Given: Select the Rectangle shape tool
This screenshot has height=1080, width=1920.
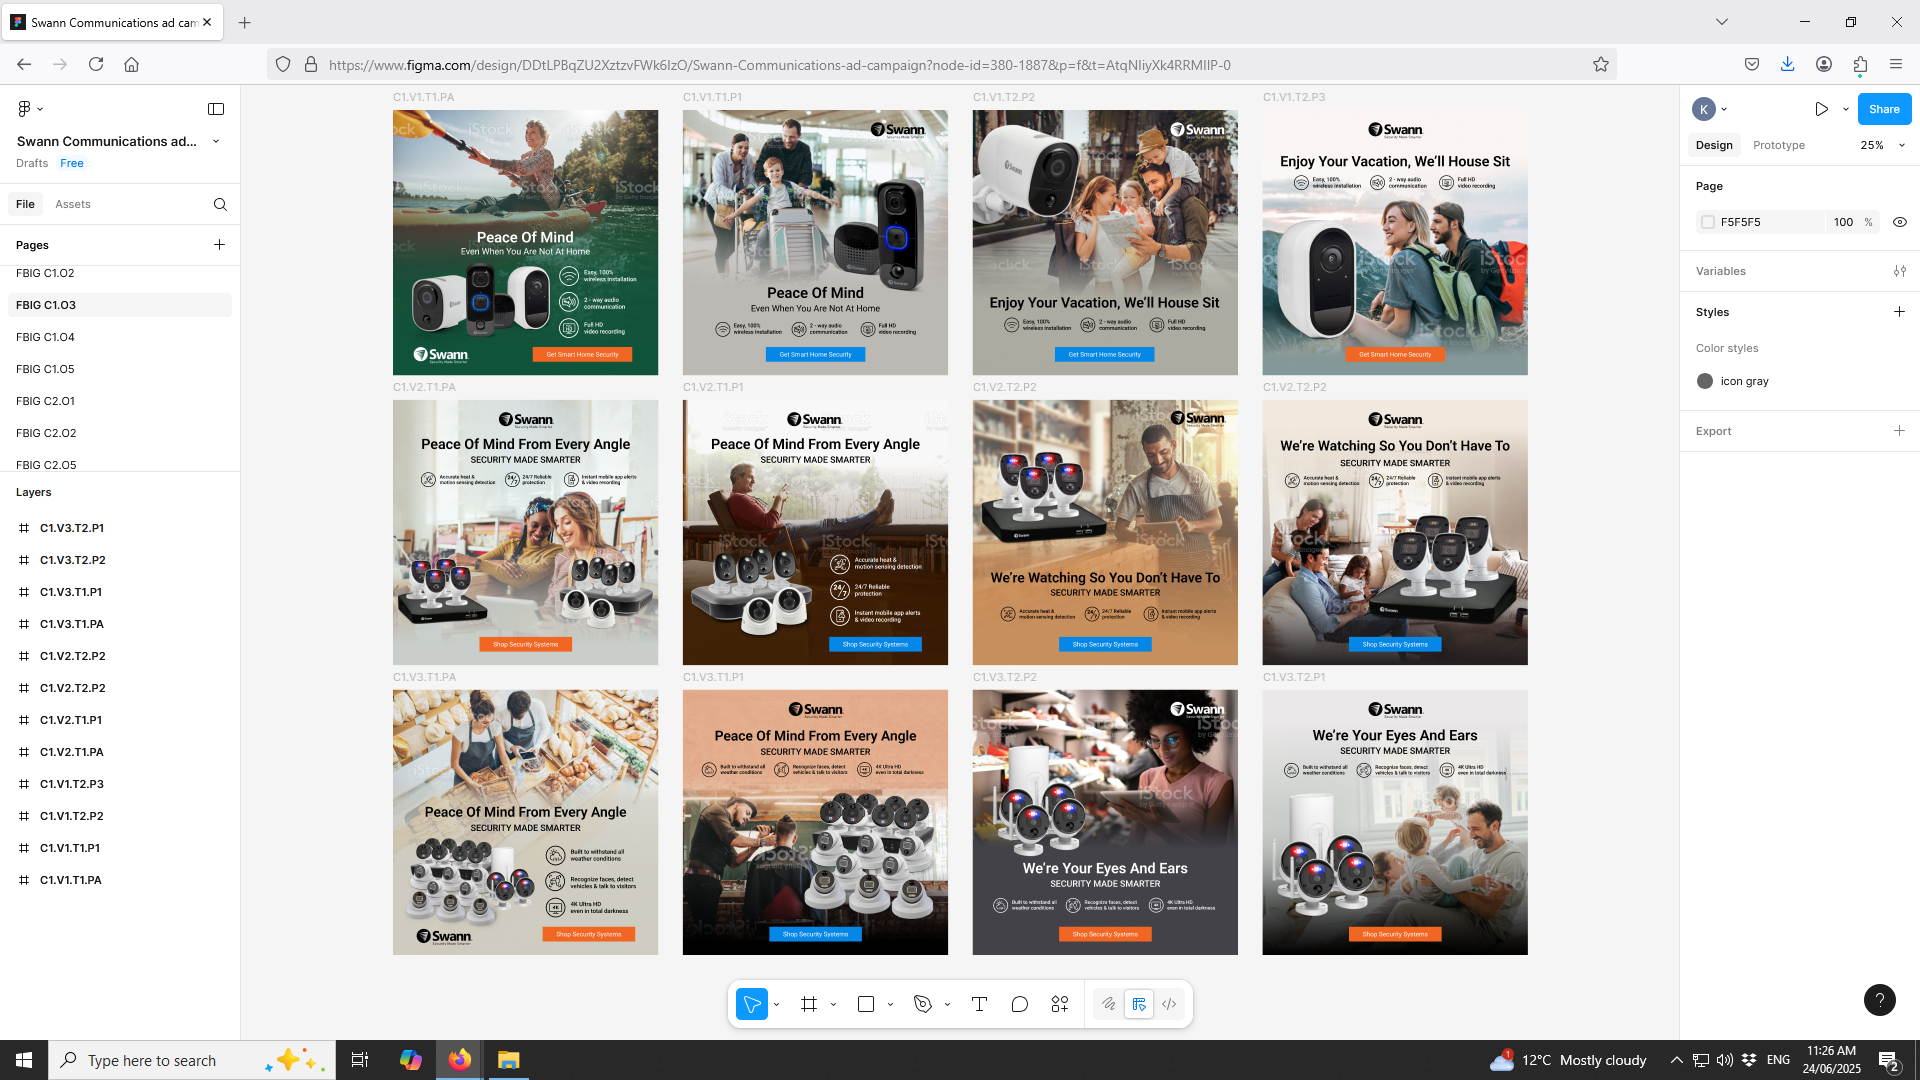Looking at the screenshot, I should tap(866, 1004).
